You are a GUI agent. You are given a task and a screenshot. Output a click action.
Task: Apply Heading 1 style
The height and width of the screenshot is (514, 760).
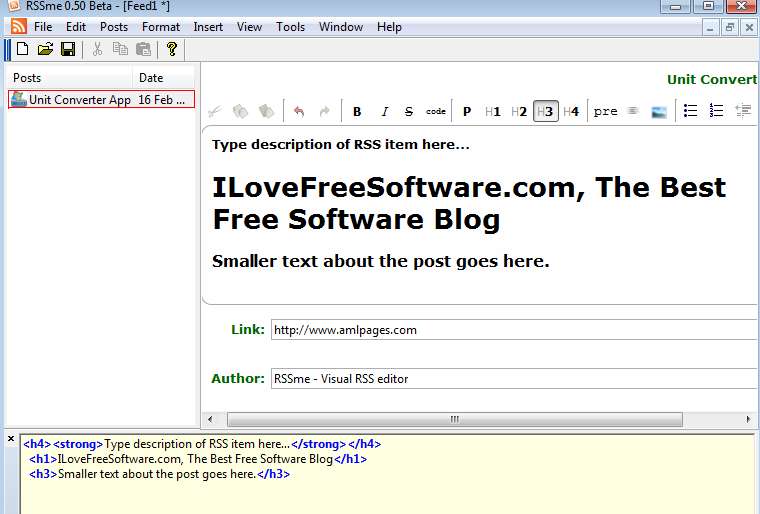tap(493, 112)
